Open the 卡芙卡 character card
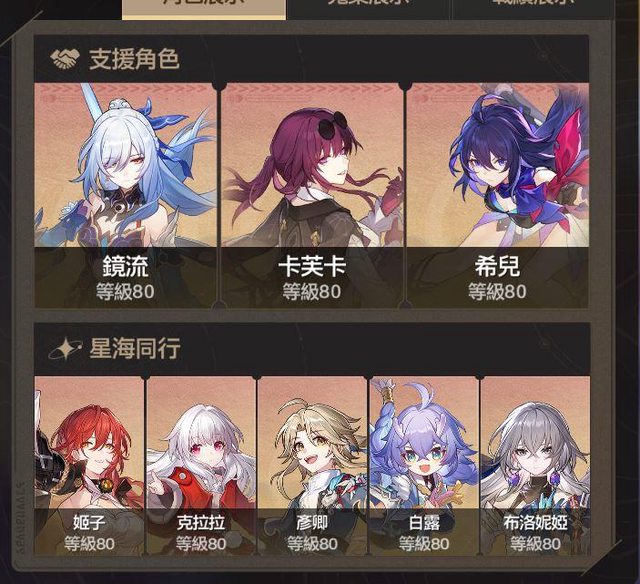This screenshot has width=640, height=584. (x=312, y=195)
